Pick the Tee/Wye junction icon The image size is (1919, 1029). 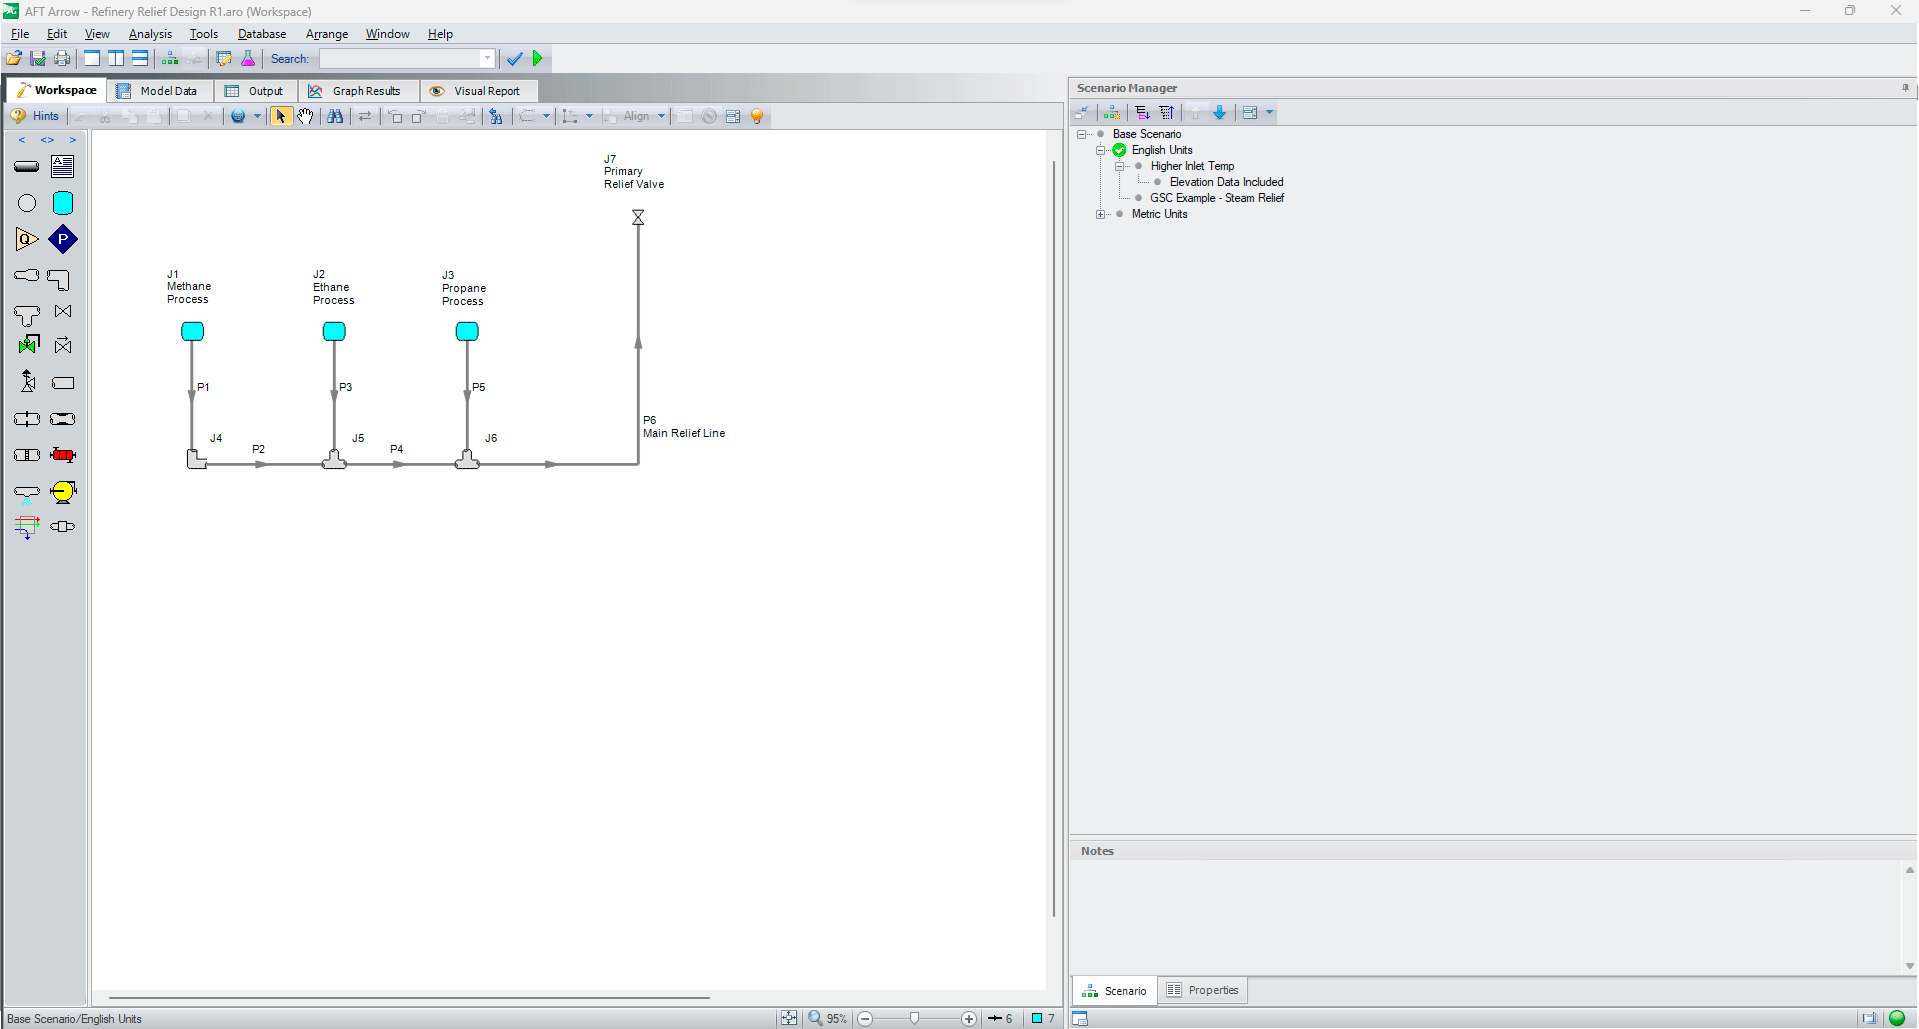(x=27, y=316)
